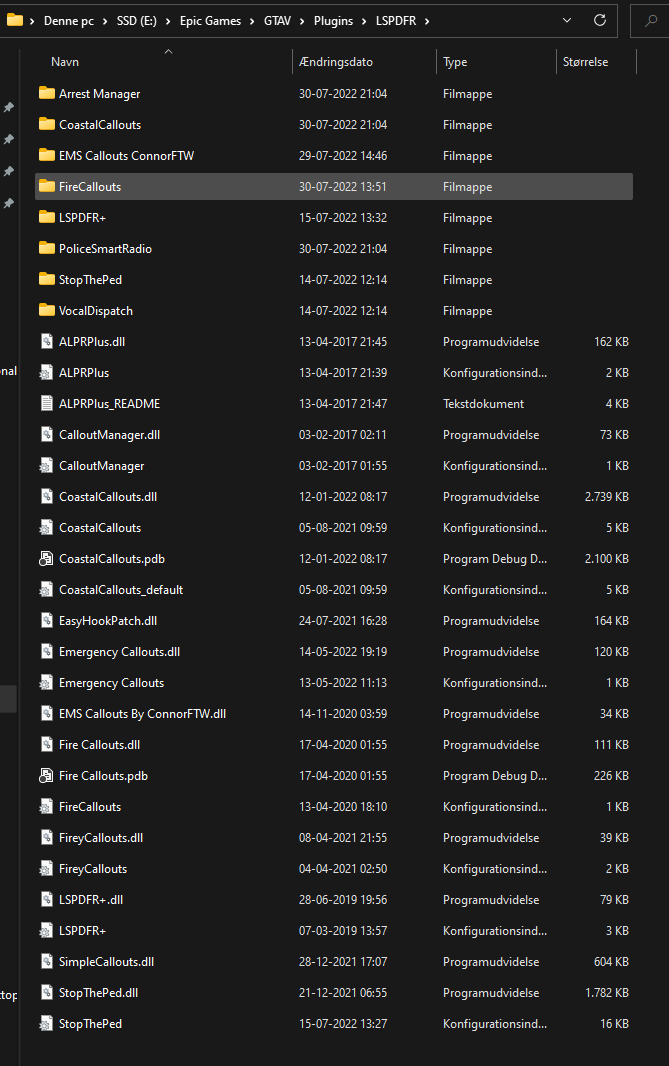Click the LSPDFR+ folder icon

pos(46,218)
